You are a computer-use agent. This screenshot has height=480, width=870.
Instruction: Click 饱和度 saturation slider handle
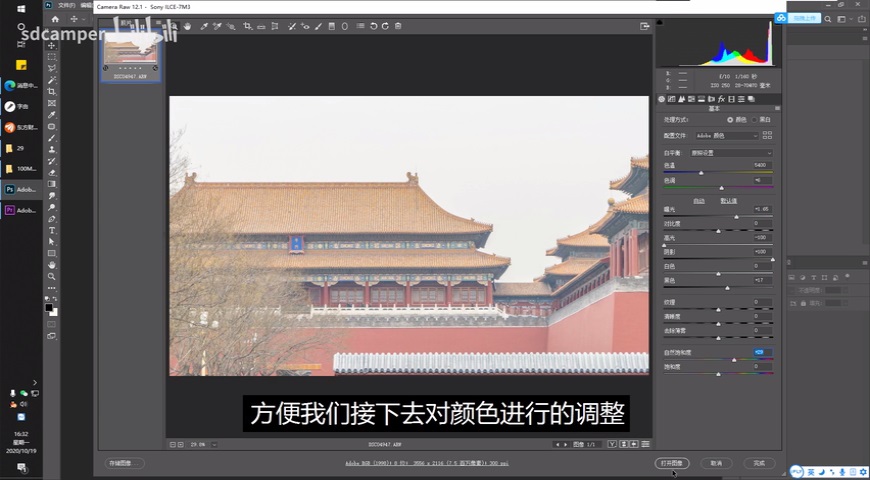coord(719,375)
